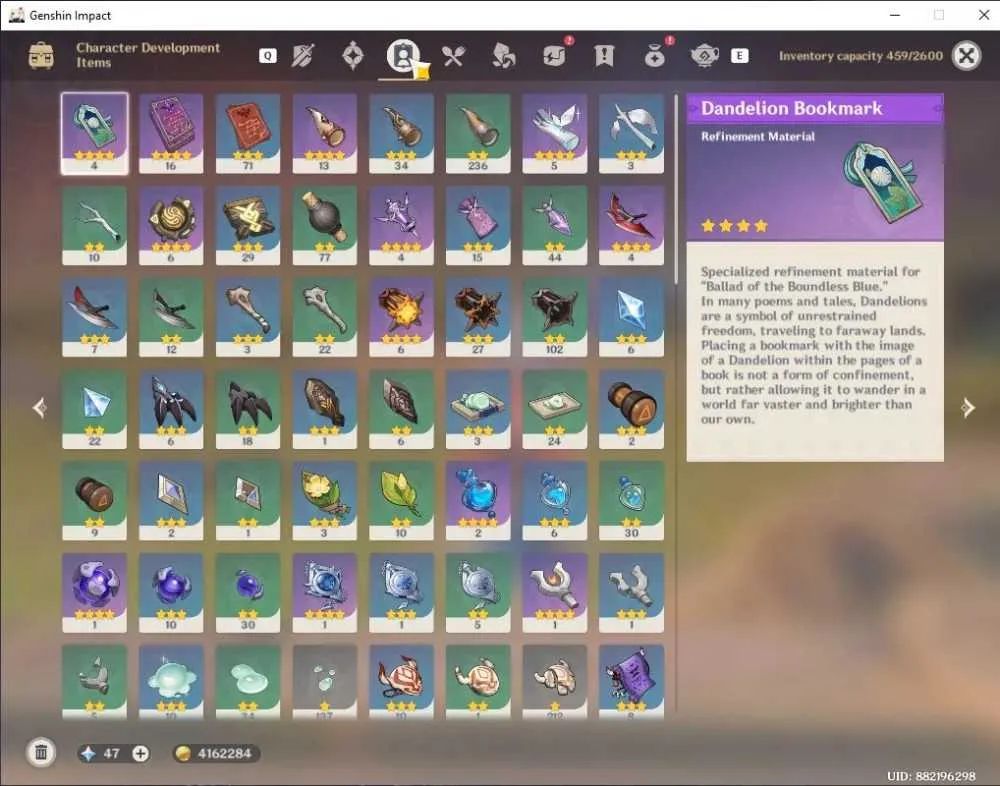Viewport: 1000px width, 786px height.
Task: Open the Weapons inventory tab
Action: coord(302,56)
